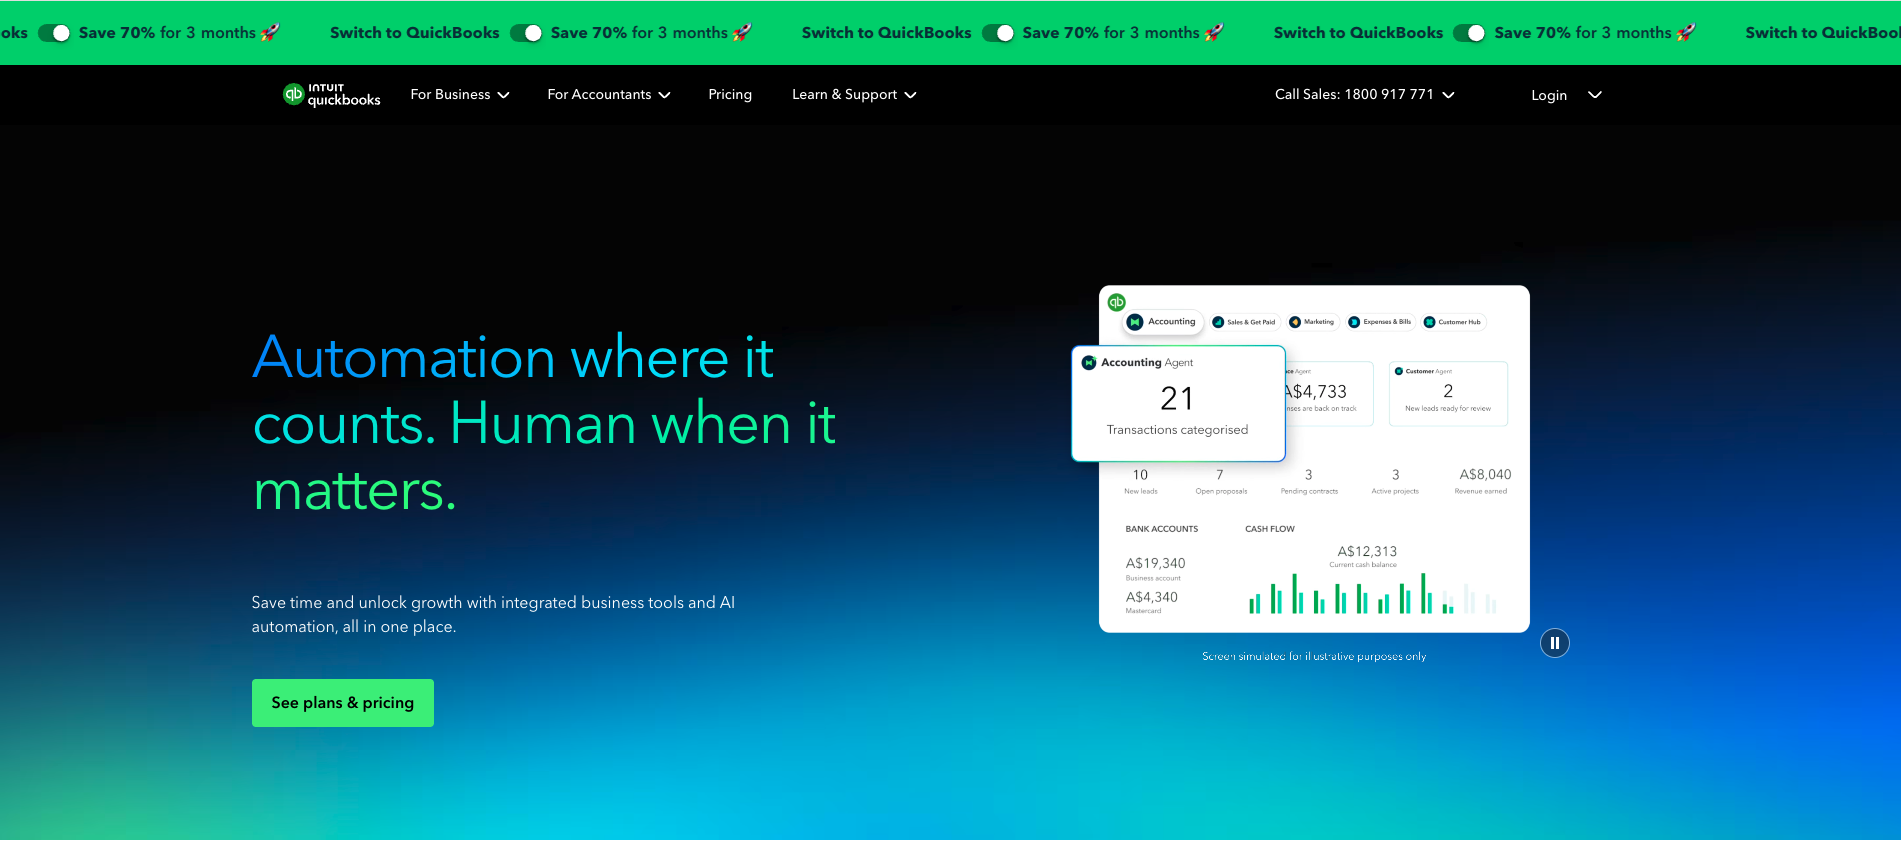Open the Learn & Support dropdown
Image resolution: width=1901 pixels, height=842 pixels.
point(854,95)
